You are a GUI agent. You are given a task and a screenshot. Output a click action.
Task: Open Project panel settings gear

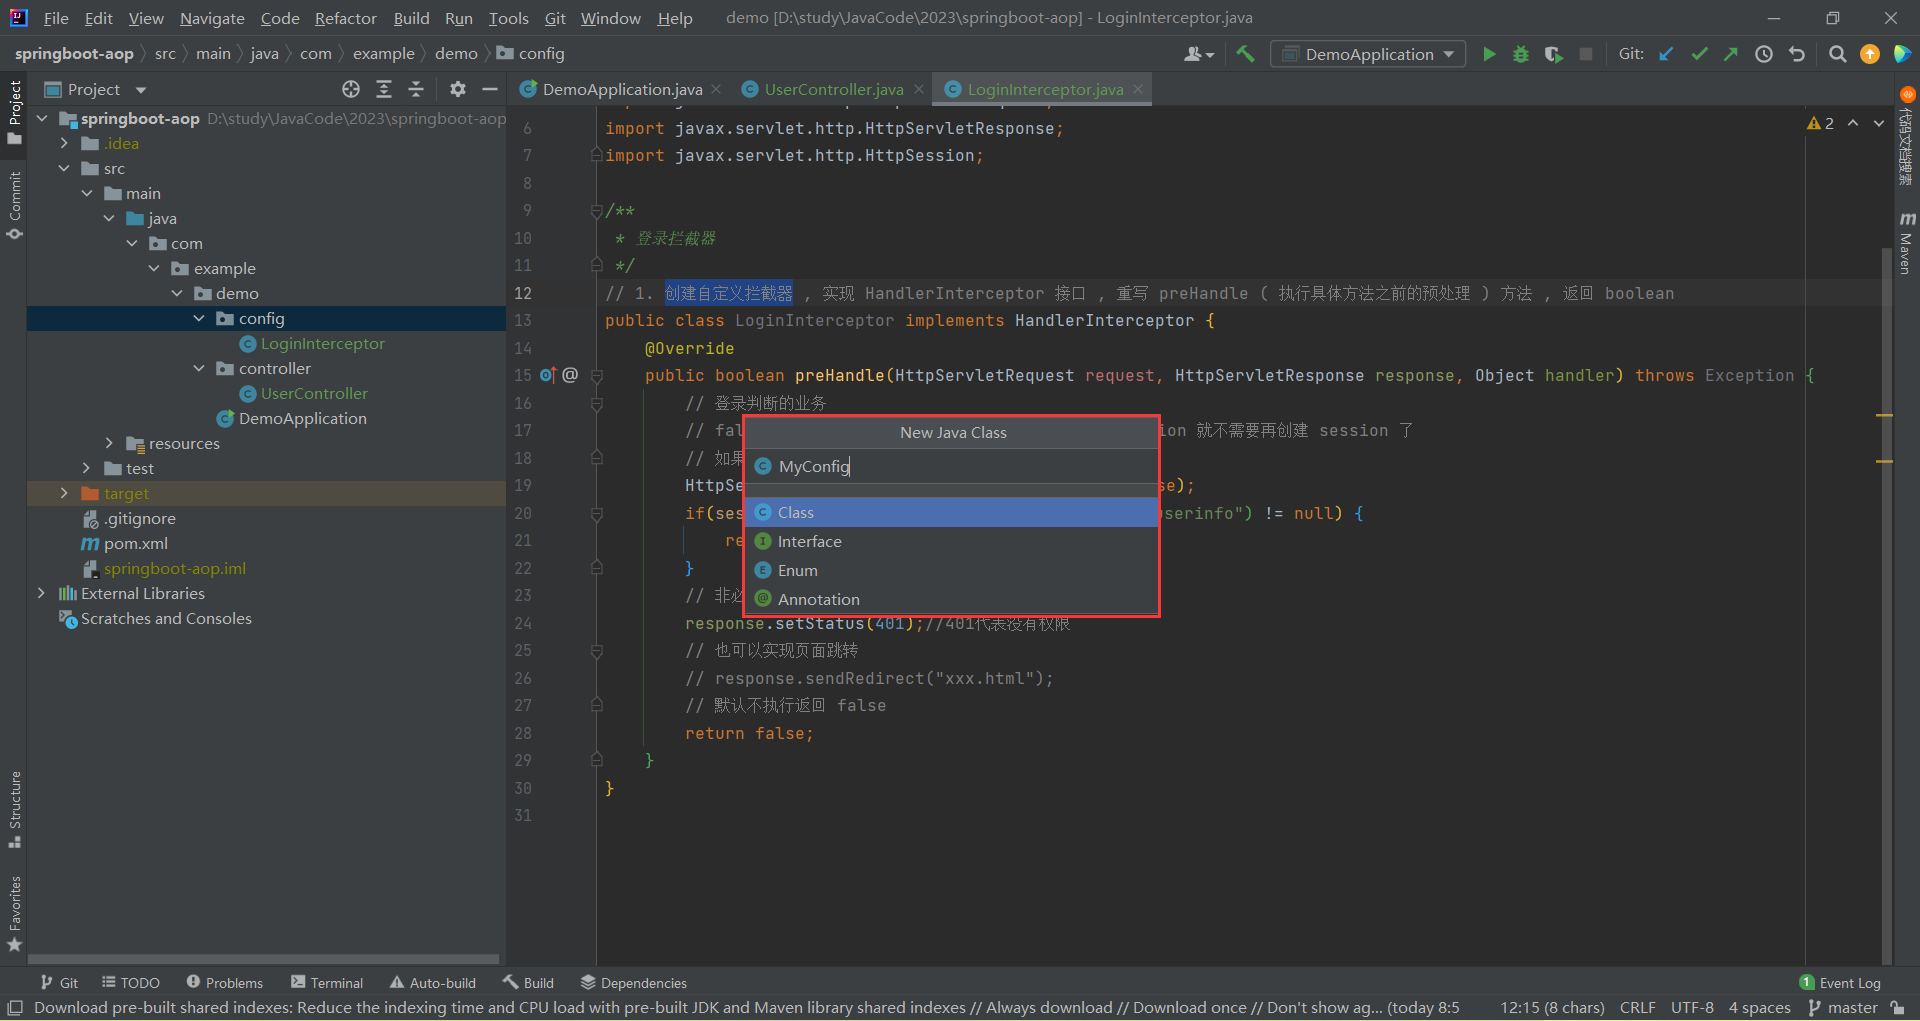tap(458, 89)
